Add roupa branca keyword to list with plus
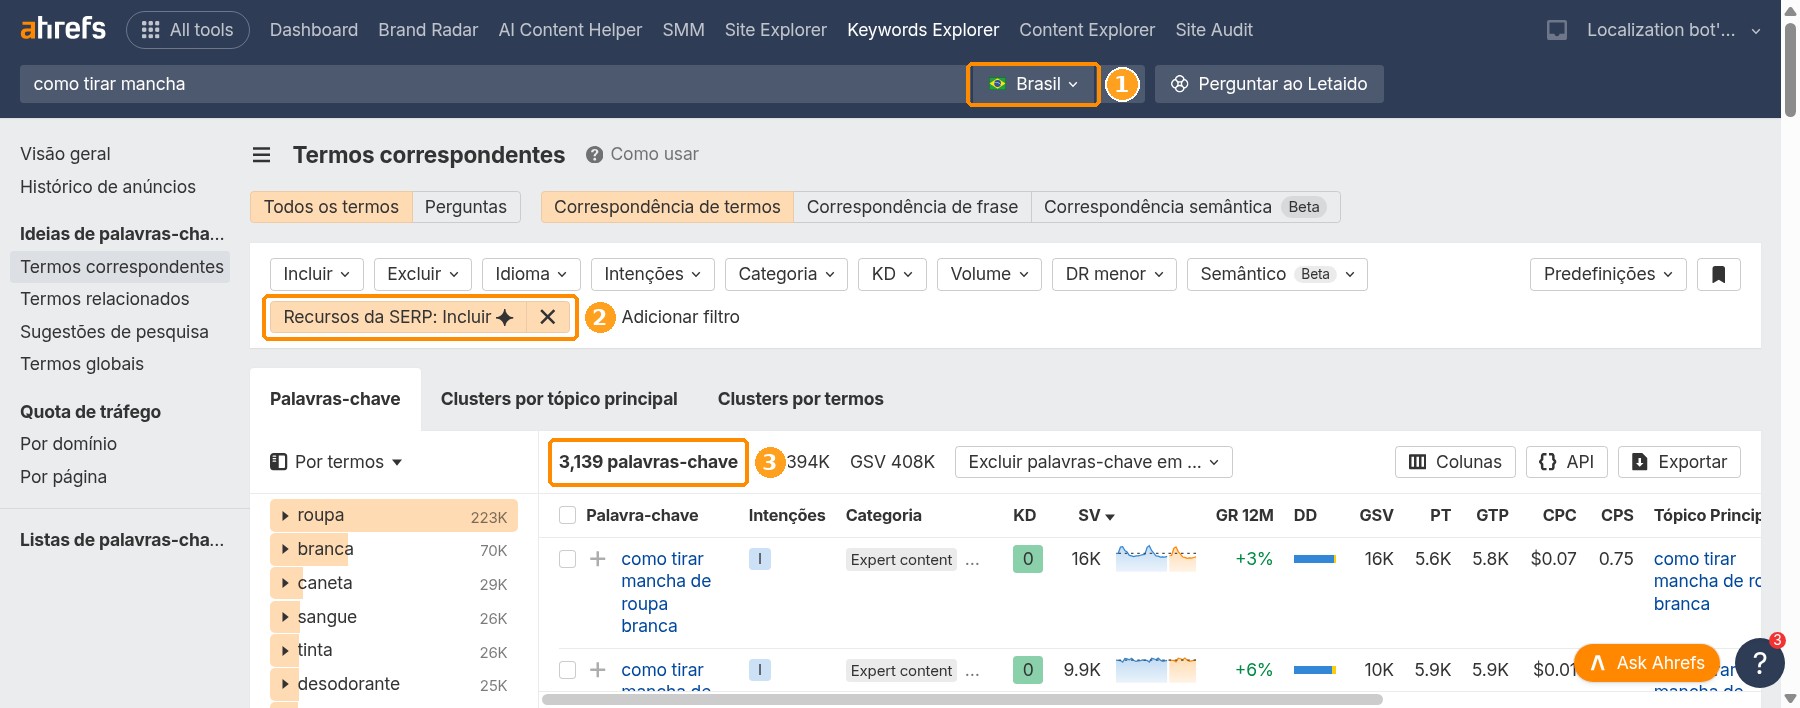 597,559
